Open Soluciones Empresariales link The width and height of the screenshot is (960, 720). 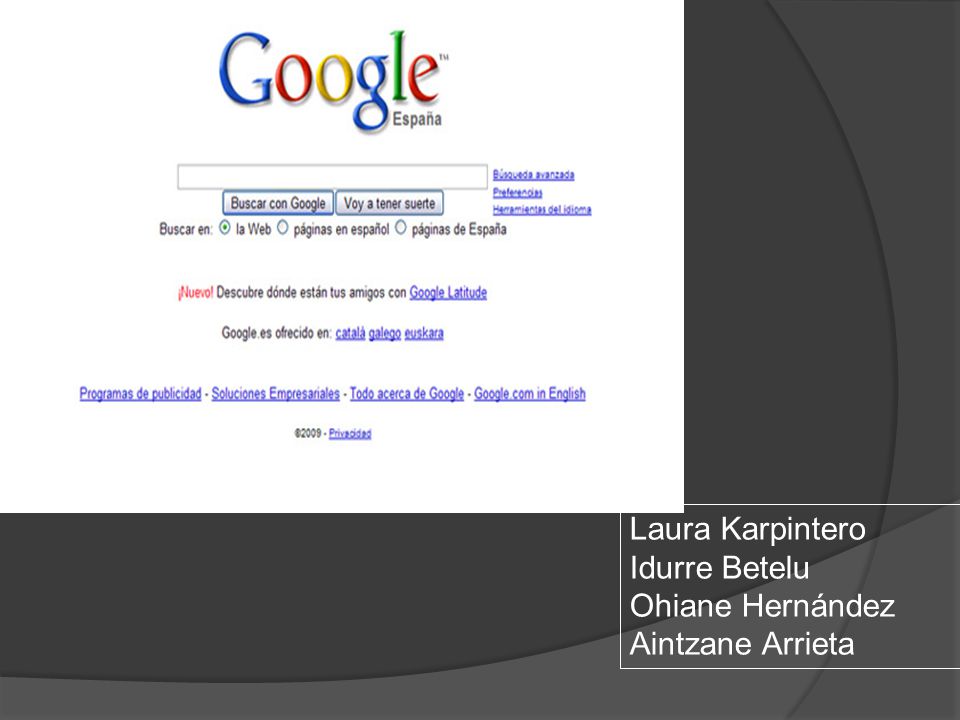276,394
